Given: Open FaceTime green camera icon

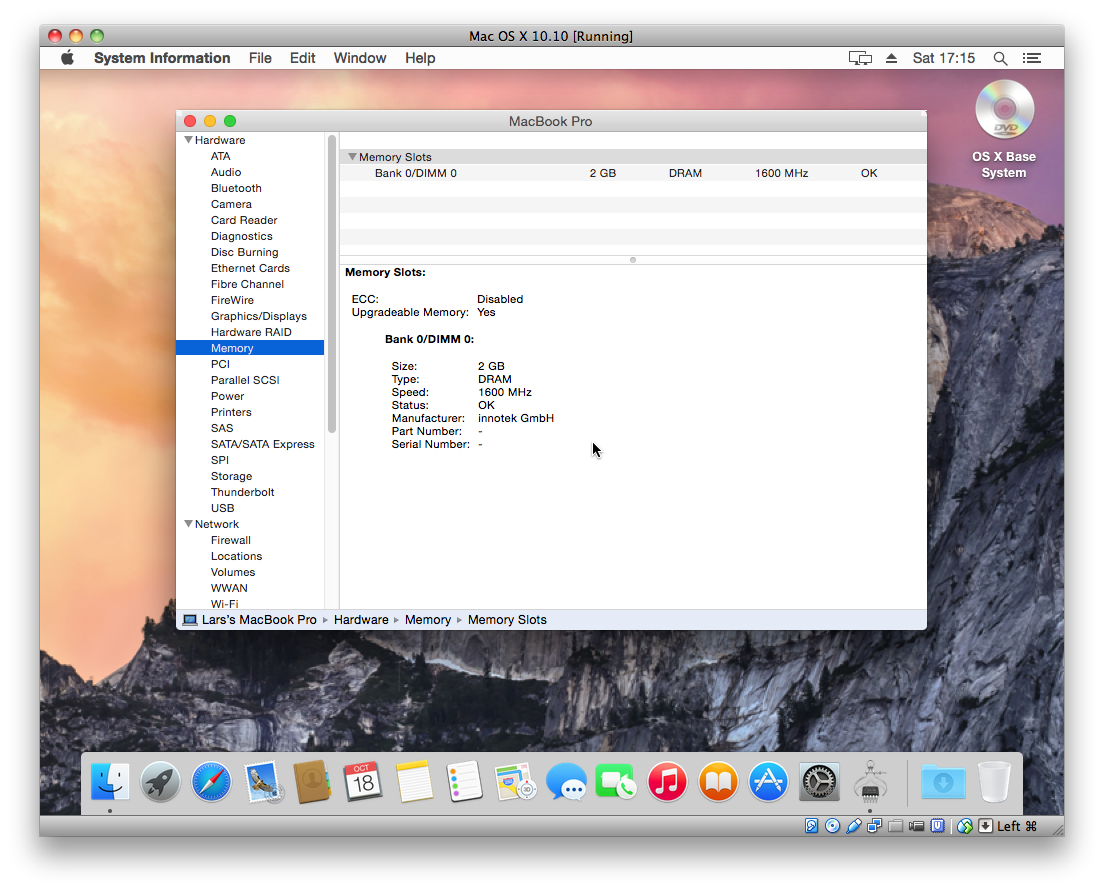Looking at the screenshot, I should tap(616, 782).
